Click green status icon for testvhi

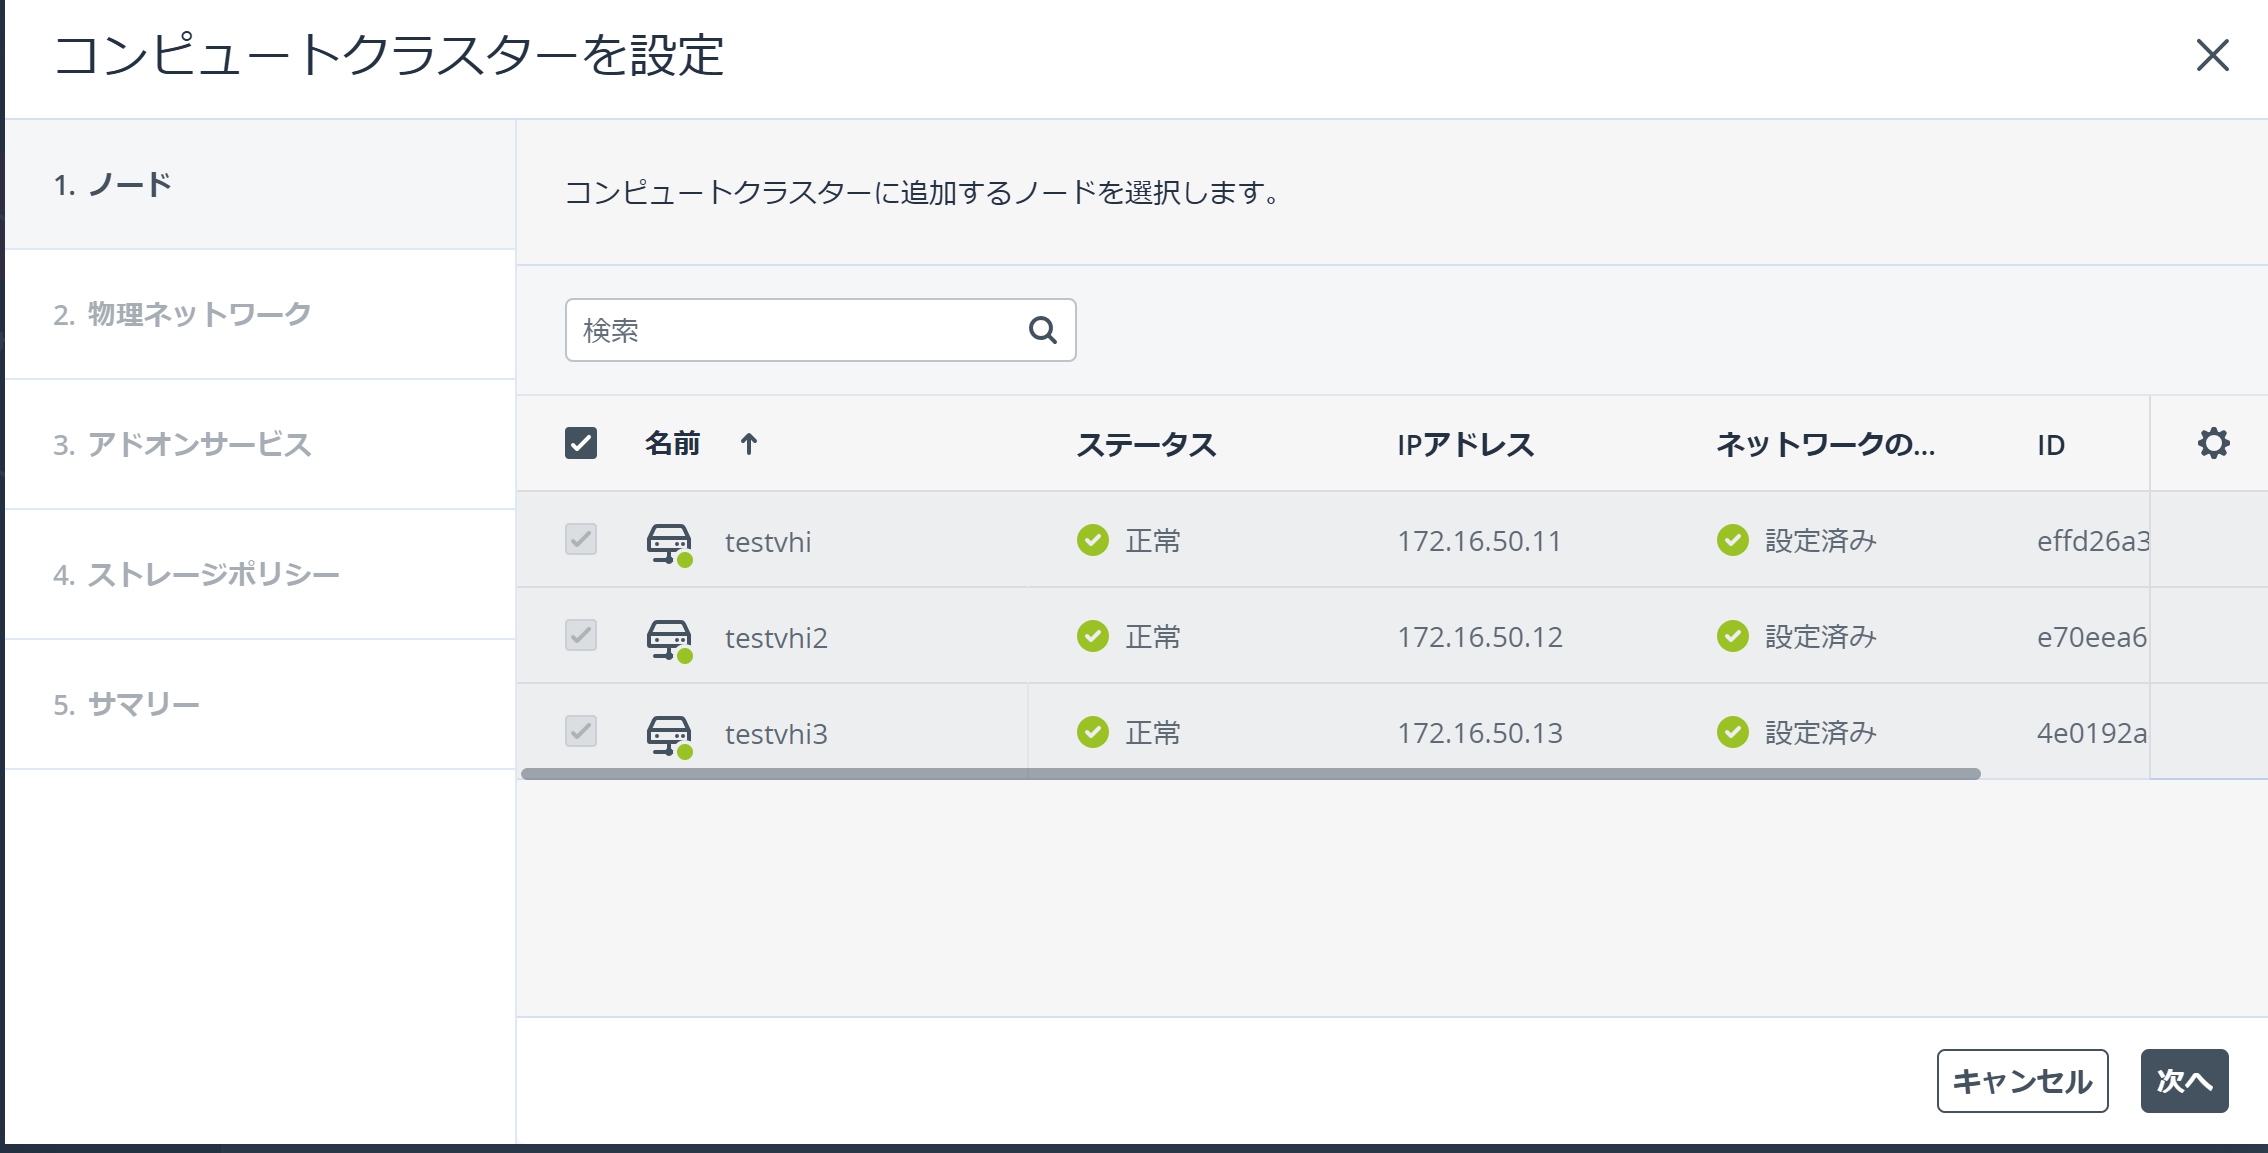pos(1092,540)
